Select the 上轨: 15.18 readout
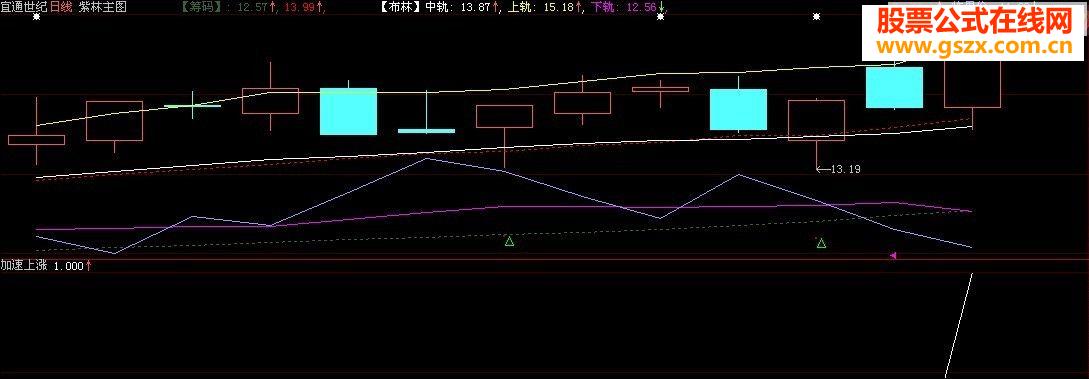 pyautogui.click(x=542, y=8)
